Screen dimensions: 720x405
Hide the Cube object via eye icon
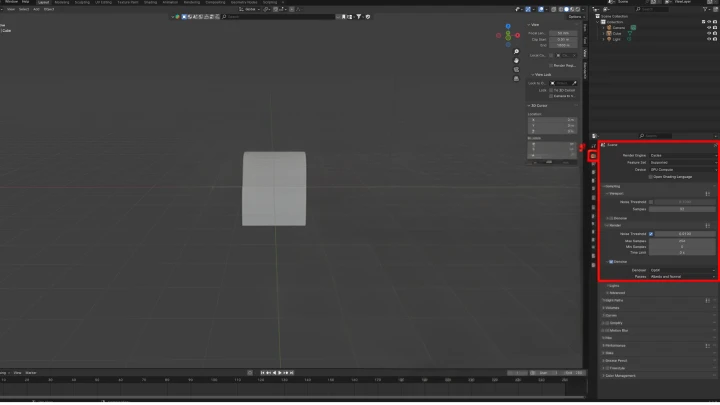709,34
